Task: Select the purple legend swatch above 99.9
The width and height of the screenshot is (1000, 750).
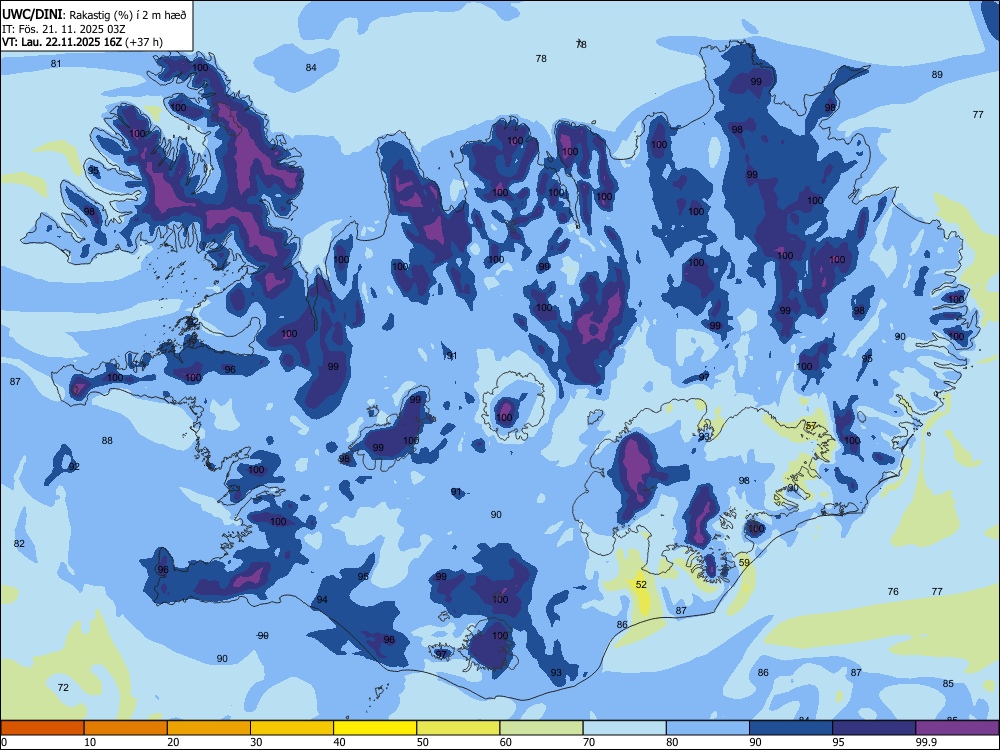Action: (957, 728)
